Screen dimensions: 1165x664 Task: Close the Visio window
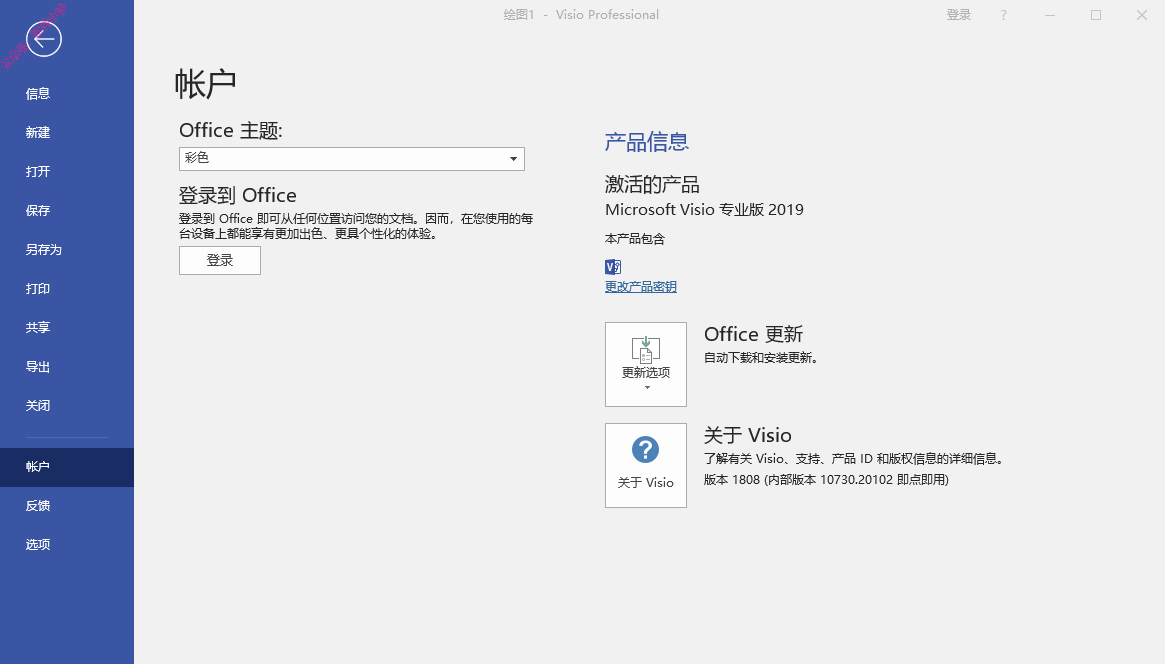pyautogui.click(x=1142, y=15)
